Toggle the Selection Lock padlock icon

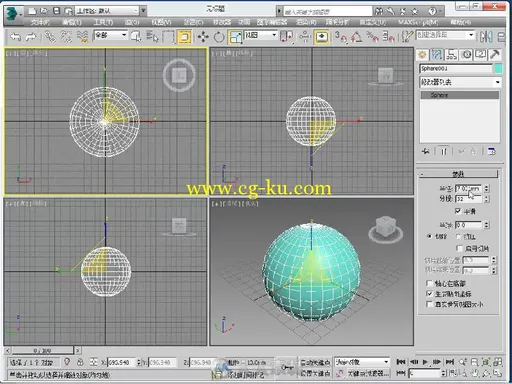point(80,362)
